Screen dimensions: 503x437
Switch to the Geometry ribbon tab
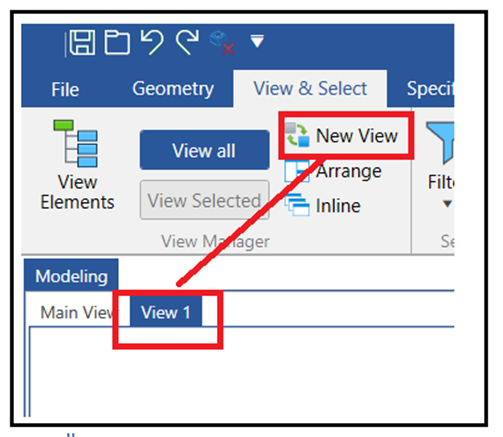click(x=173, y=89)
